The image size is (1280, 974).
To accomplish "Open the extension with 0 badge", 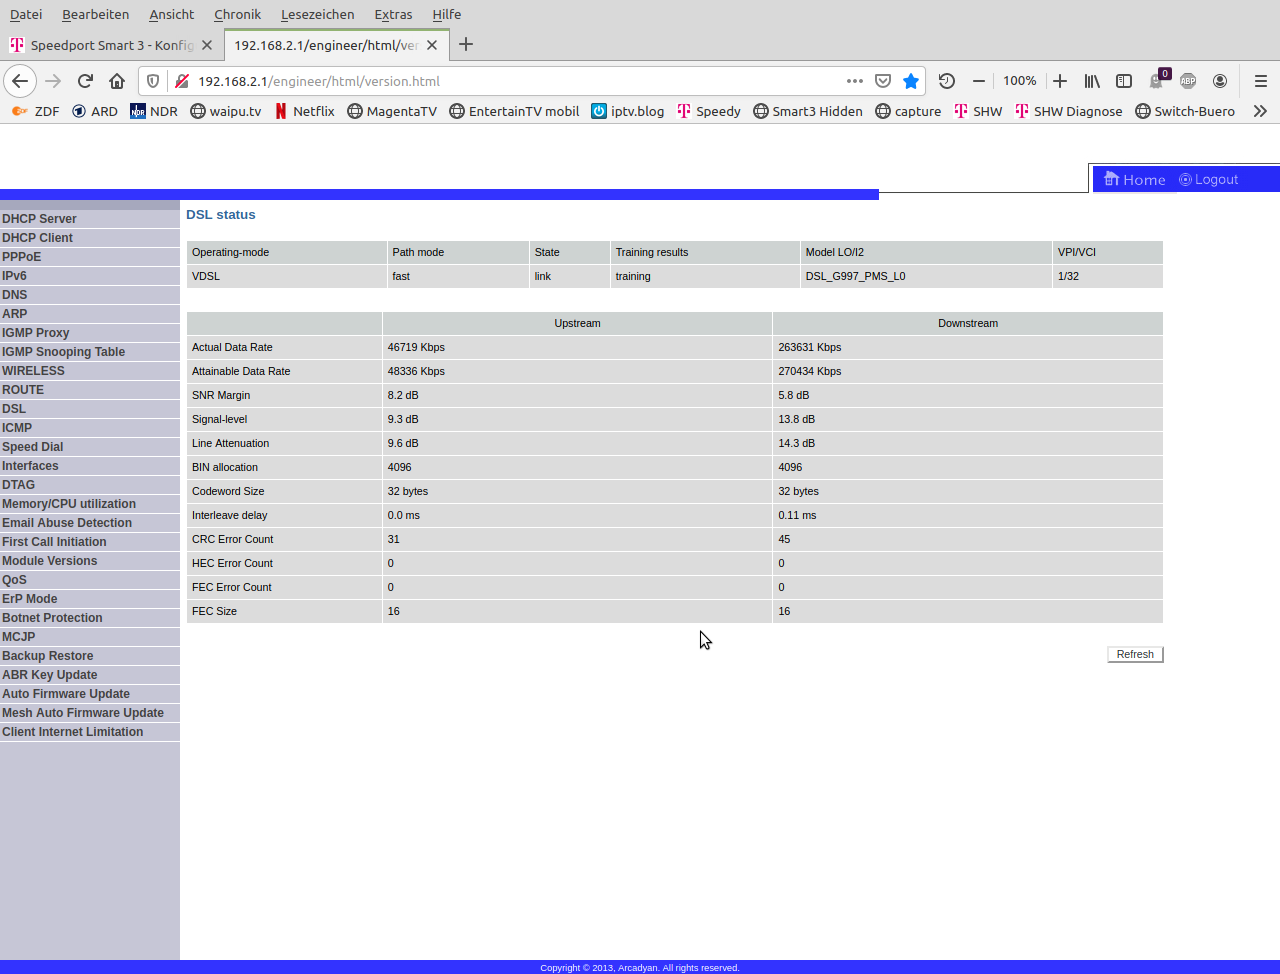I will [x=1157, y=80].
